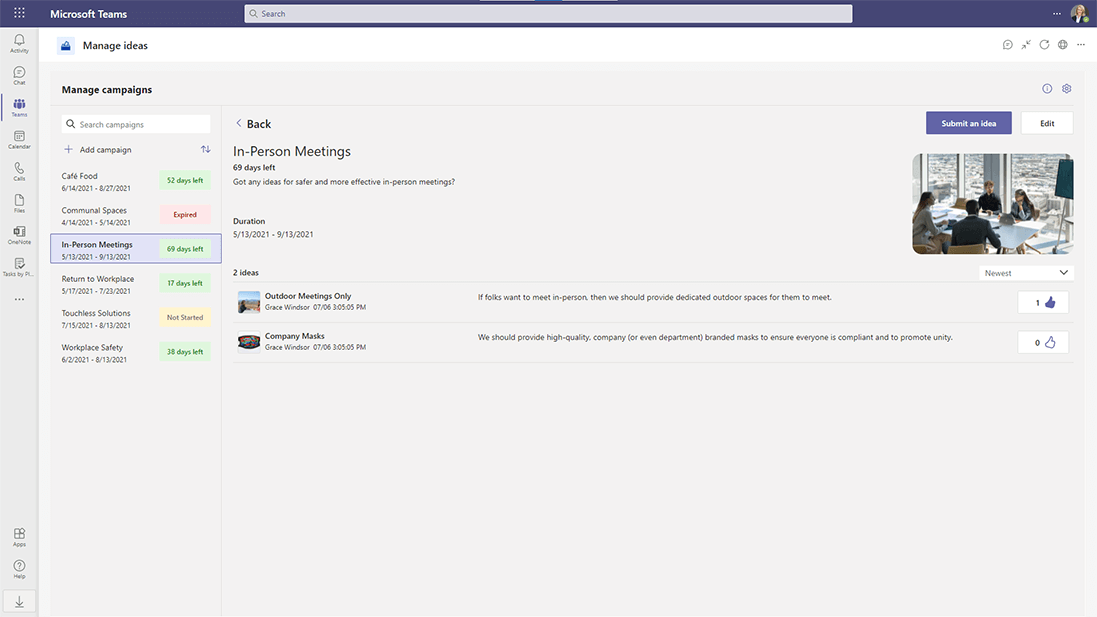Open the Activity feed icon
Screen dimensions: 1097x617
(19, 43)
